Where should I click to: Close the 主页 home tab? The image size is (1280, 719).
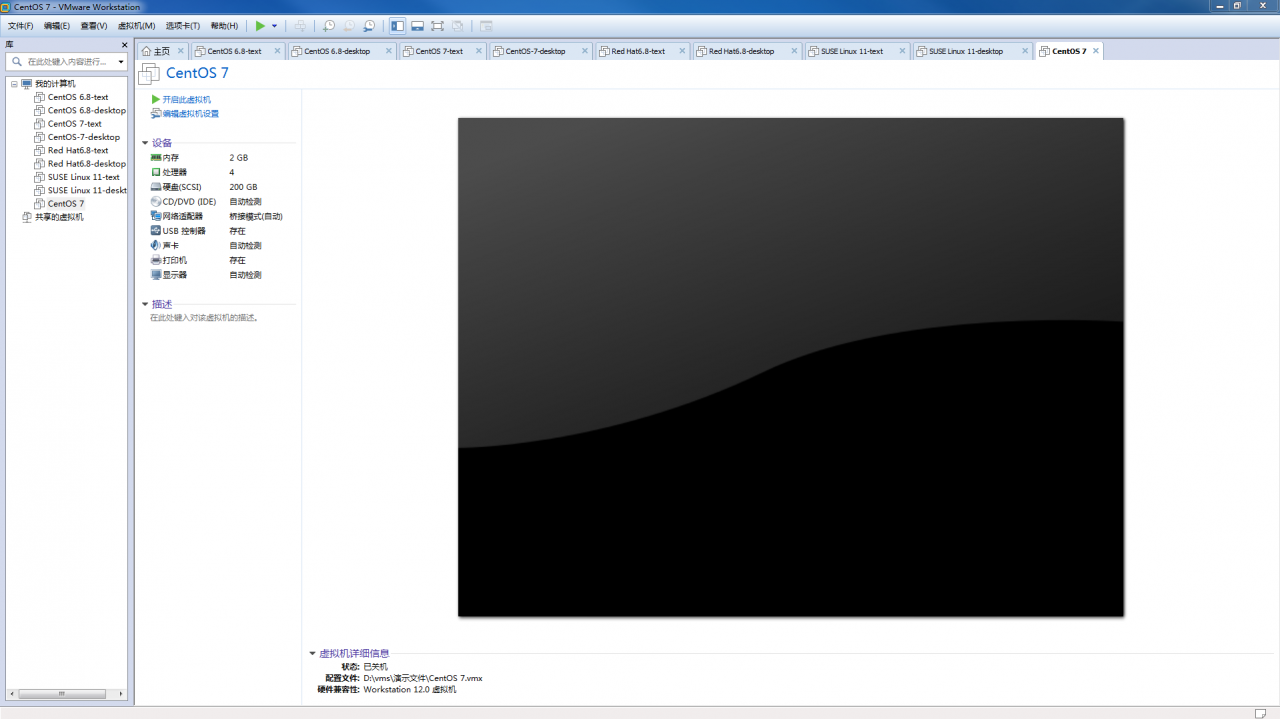pos(180,51)
